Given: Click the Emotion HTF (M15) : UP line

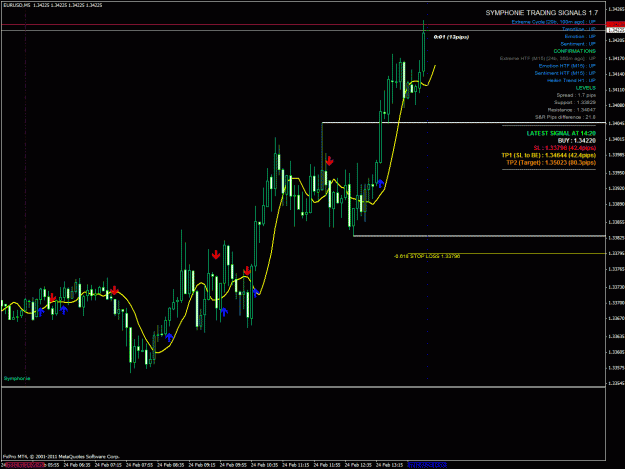Looking at the screenshot, I should coord(567,66).
